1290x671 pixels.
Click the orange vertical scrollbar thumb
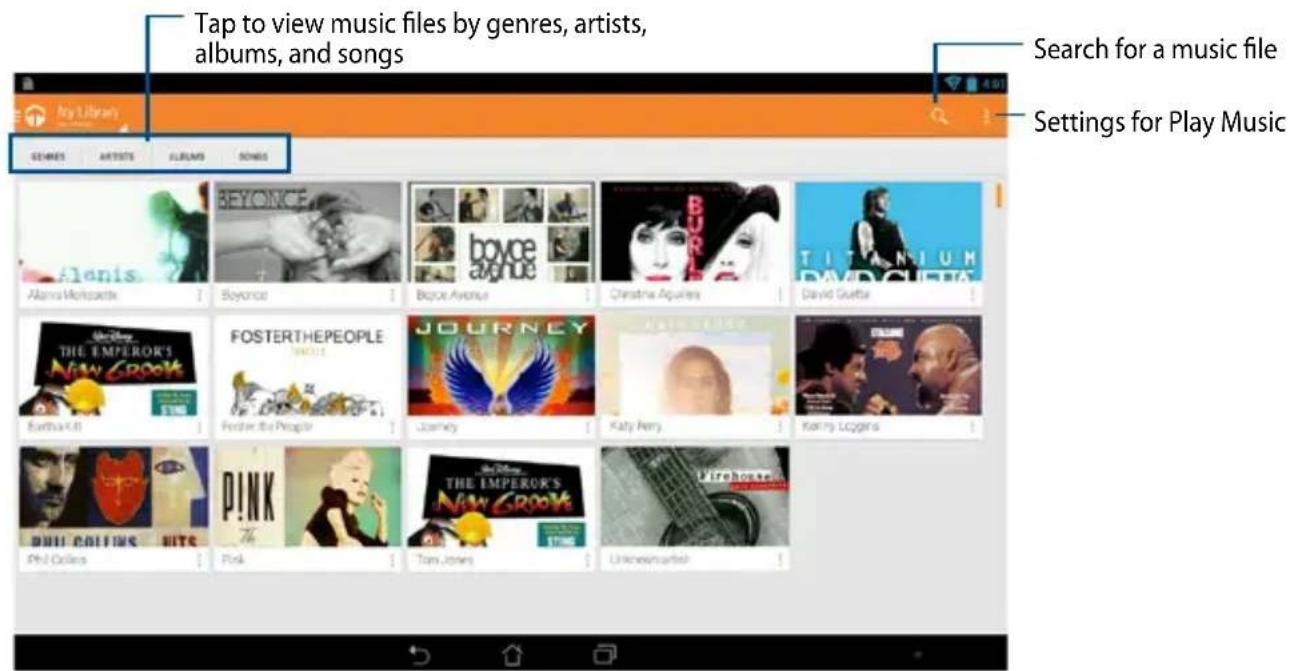pos(998,195)
